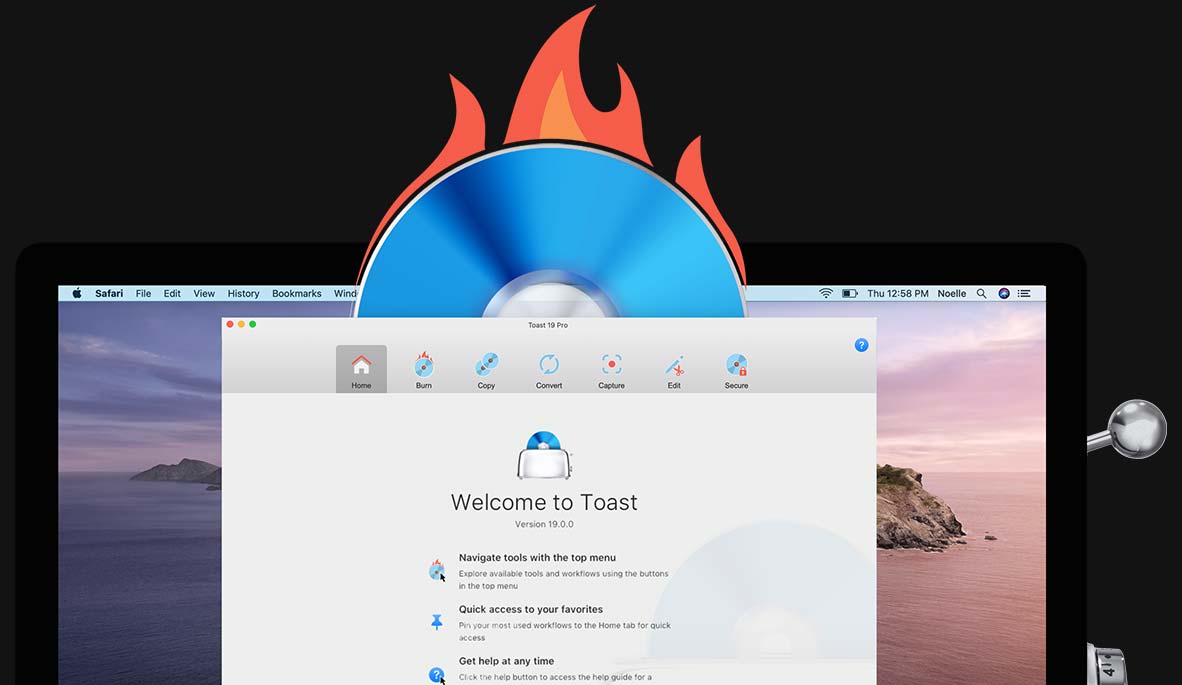This screenshot has height=685, width=1182.
Task: Click the Thu 12:58 PM clock
Action: (898, 293)
